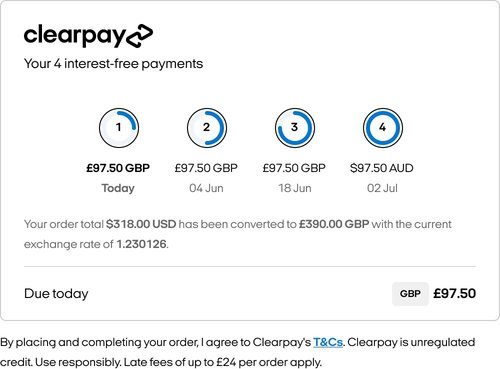Select payment circle number 3
The height and width of the screenshot is (369, 500).
click(x=295, y=128)
